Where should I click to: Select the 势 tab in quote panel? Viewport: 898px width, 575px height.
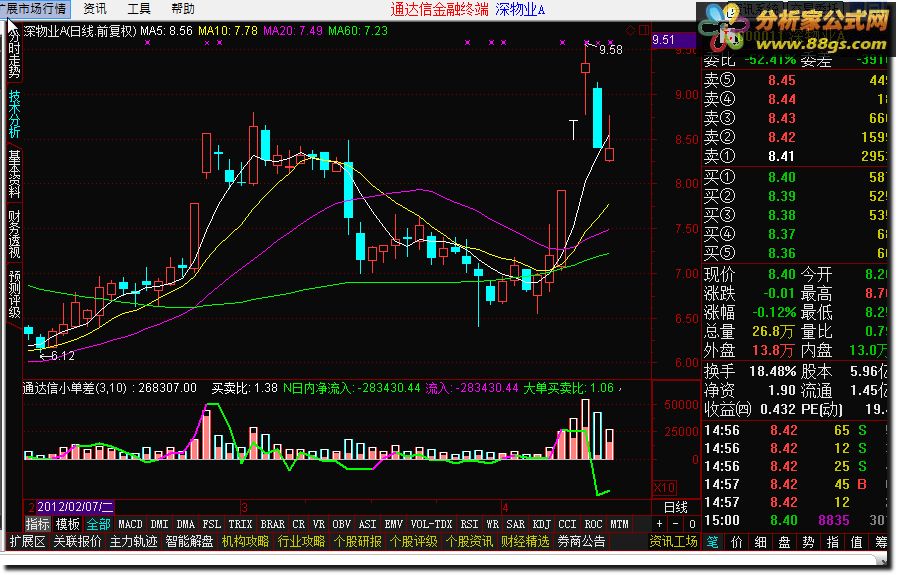pos(809,542)
